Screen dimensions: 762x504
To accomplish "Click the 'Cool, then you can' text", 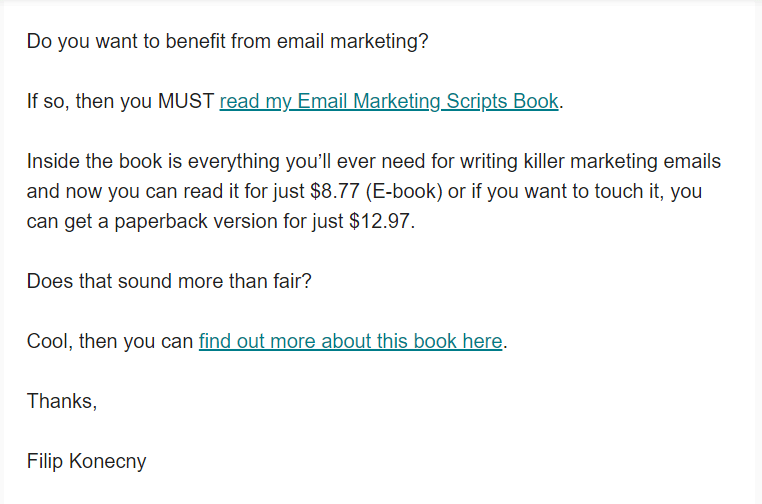I will click(110, 341).
